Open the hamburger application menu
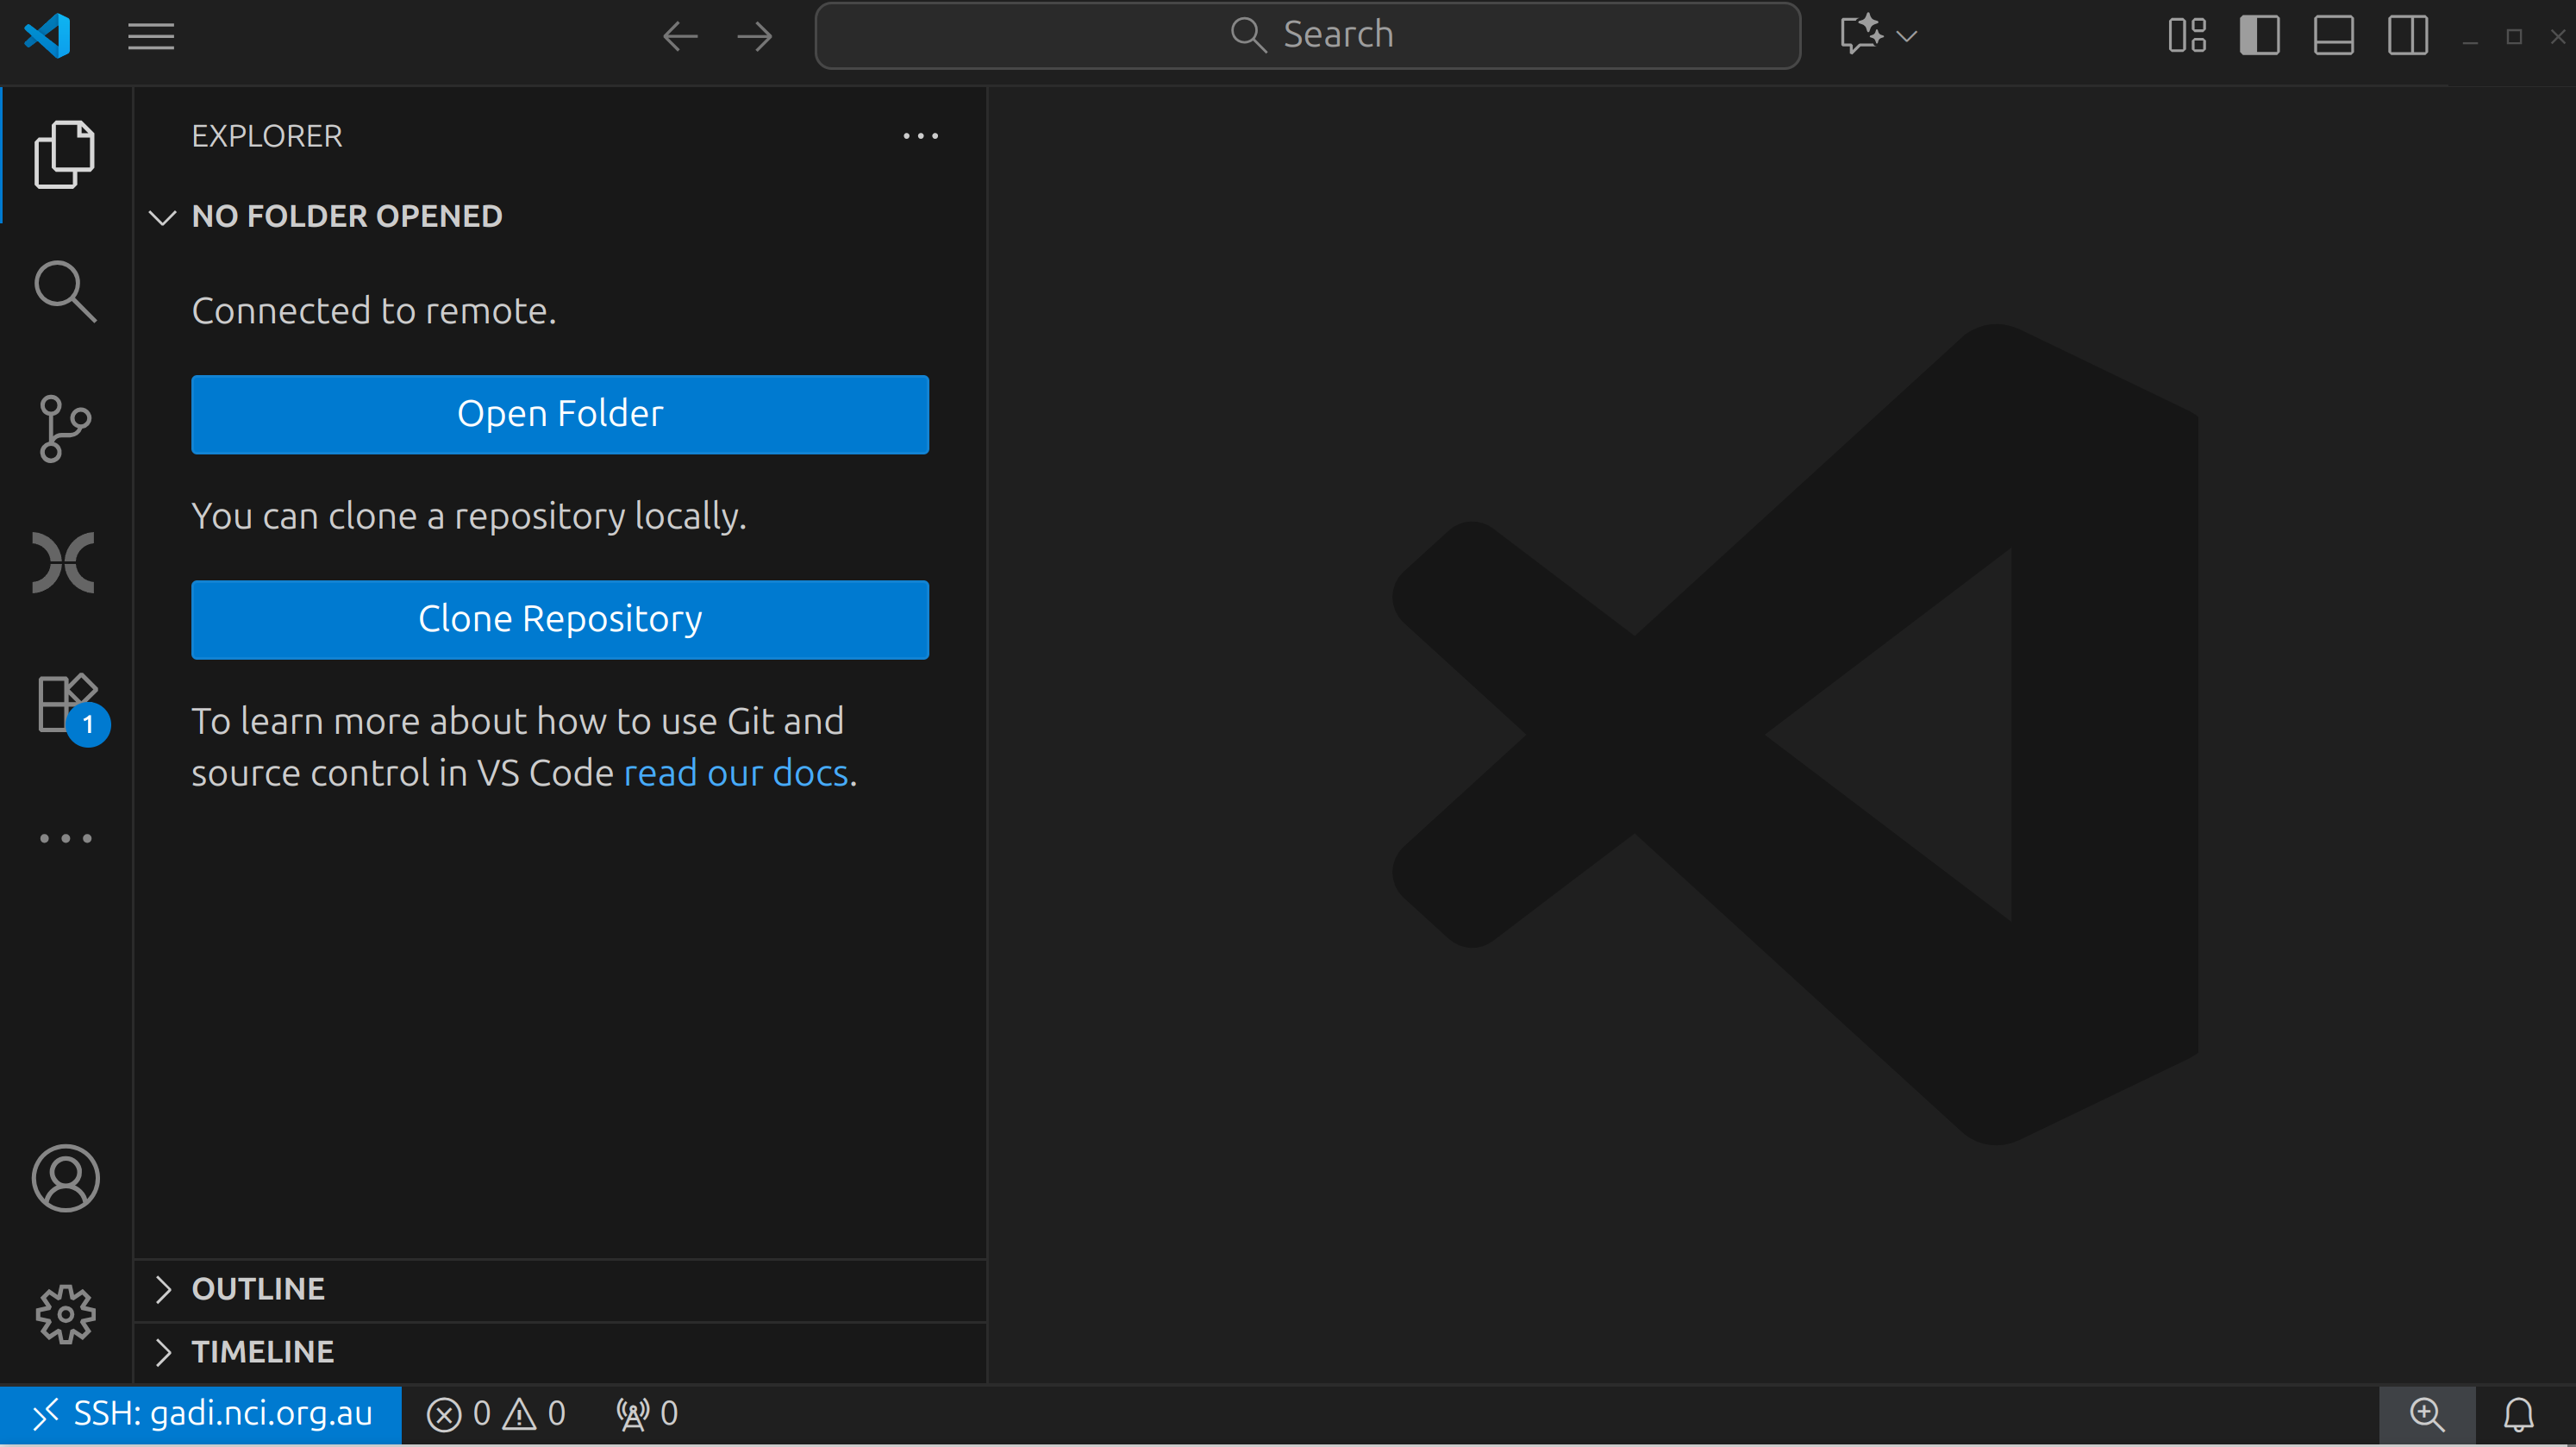Screen dimensions: 2576x1447 151,36
